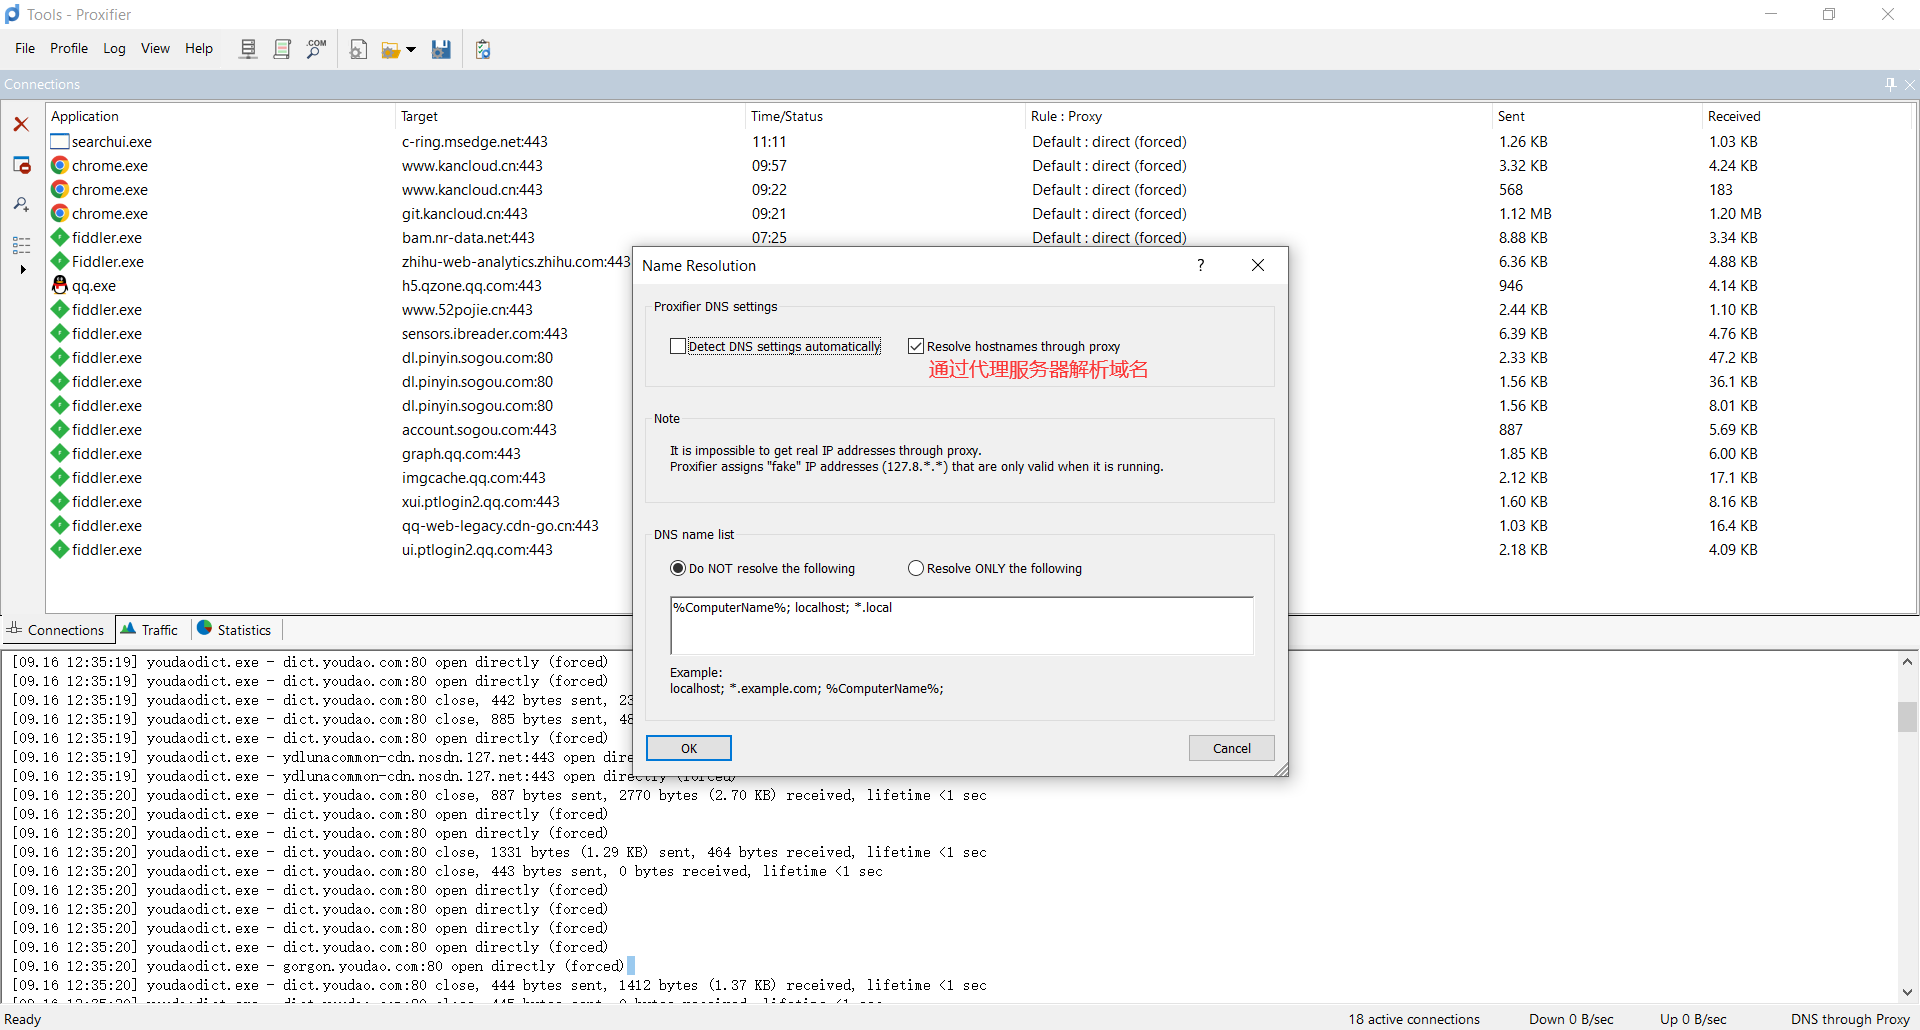This screenshot has height=1030, width=1920.
Task: Sort by the Application column header
Action: 220,116
